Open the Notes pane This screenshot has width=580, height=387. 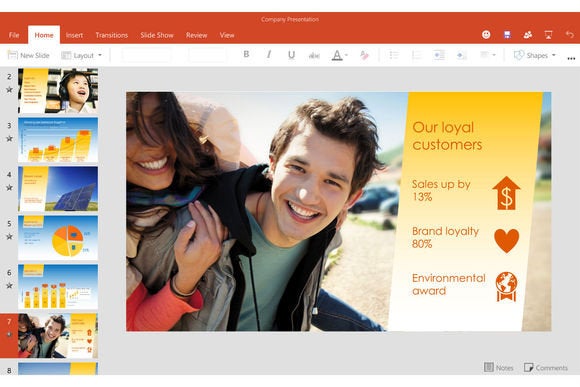click(499, 367)
